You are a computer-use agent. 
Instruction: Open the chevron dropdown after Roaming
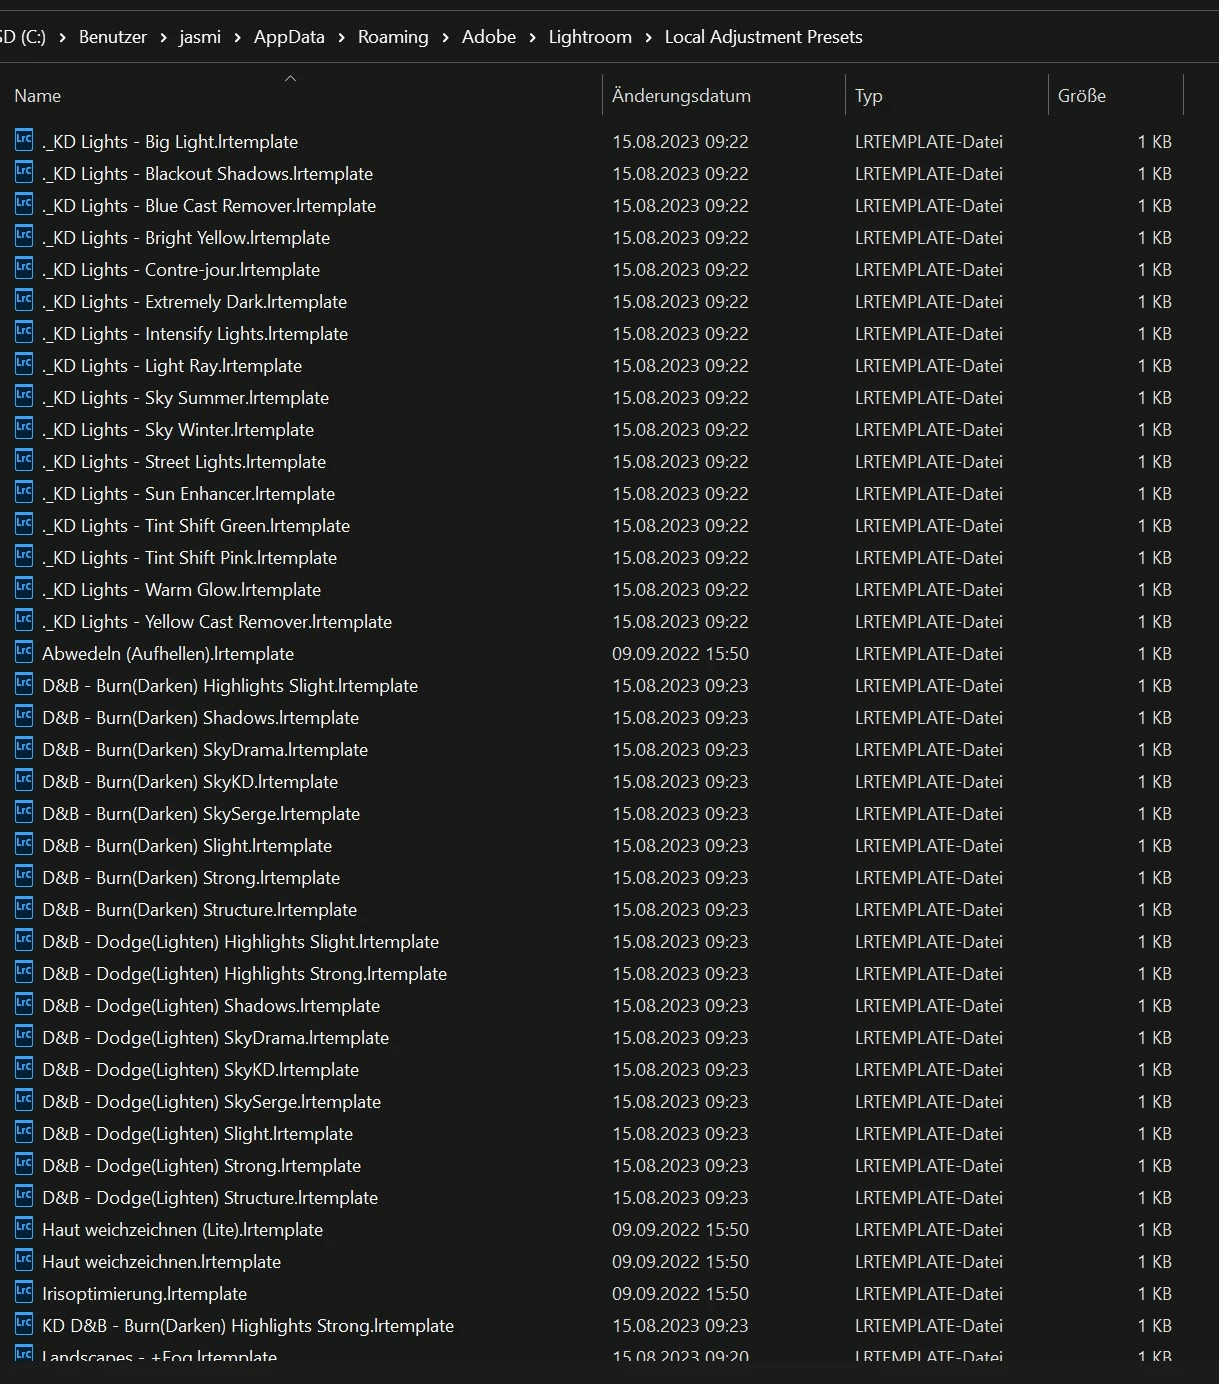coord(445,37)
